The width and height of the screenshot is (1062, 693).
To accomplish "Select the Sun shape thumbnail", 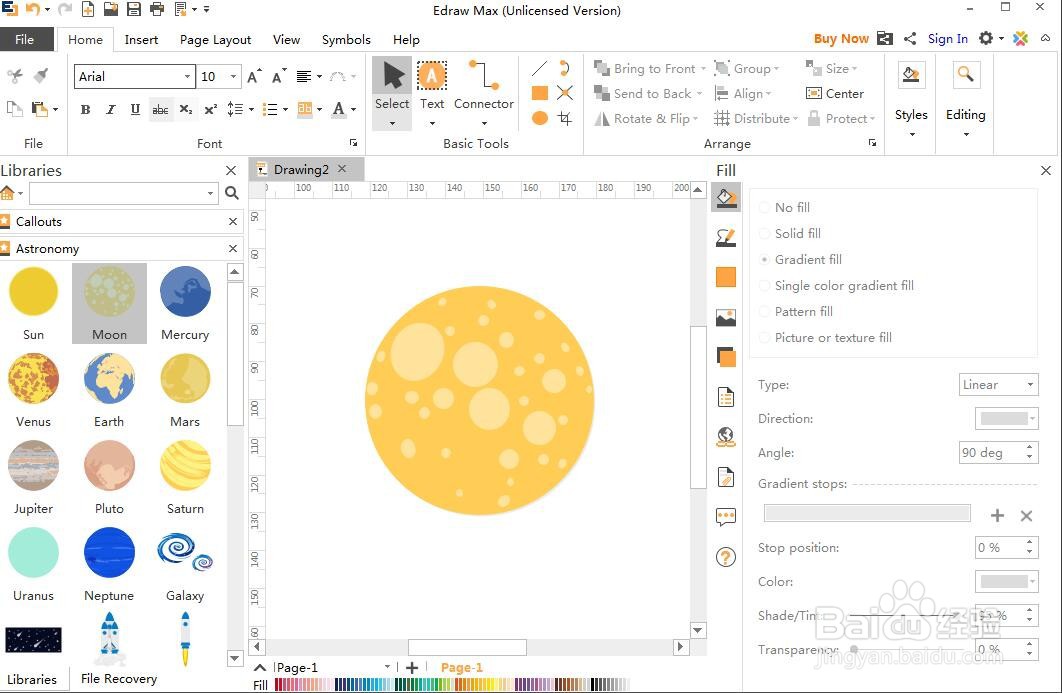I will [x=33, y=292].
